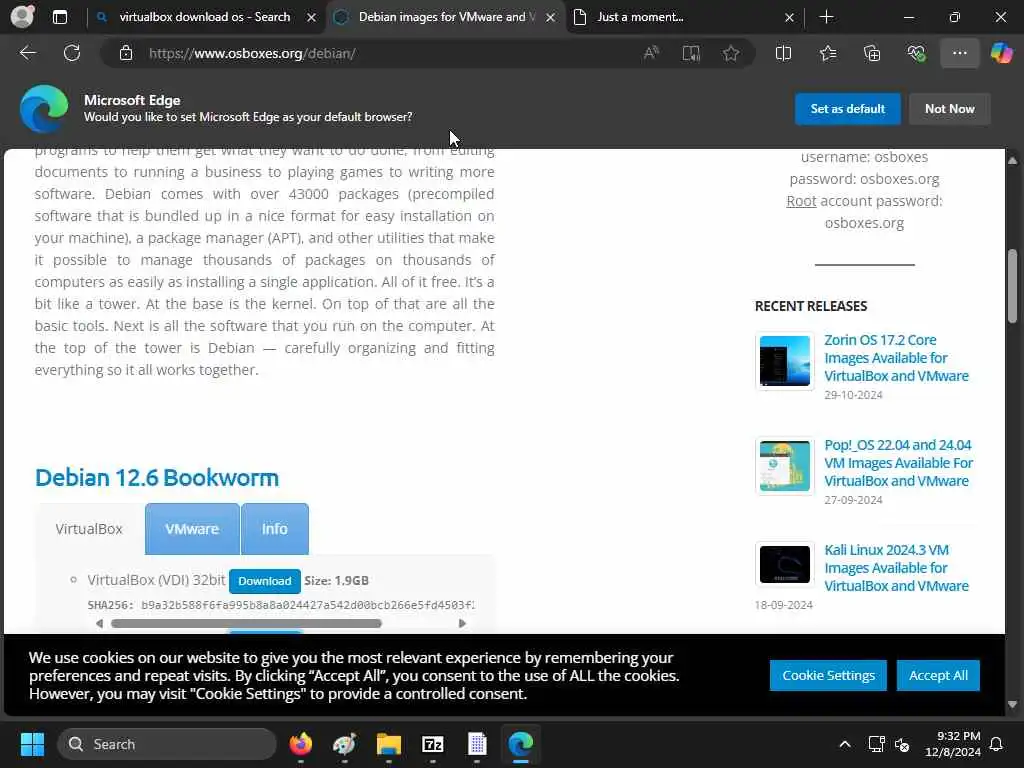The image size is (1024, 768).
Task: Open the tab actions menu icon
Action: (59, 17)
